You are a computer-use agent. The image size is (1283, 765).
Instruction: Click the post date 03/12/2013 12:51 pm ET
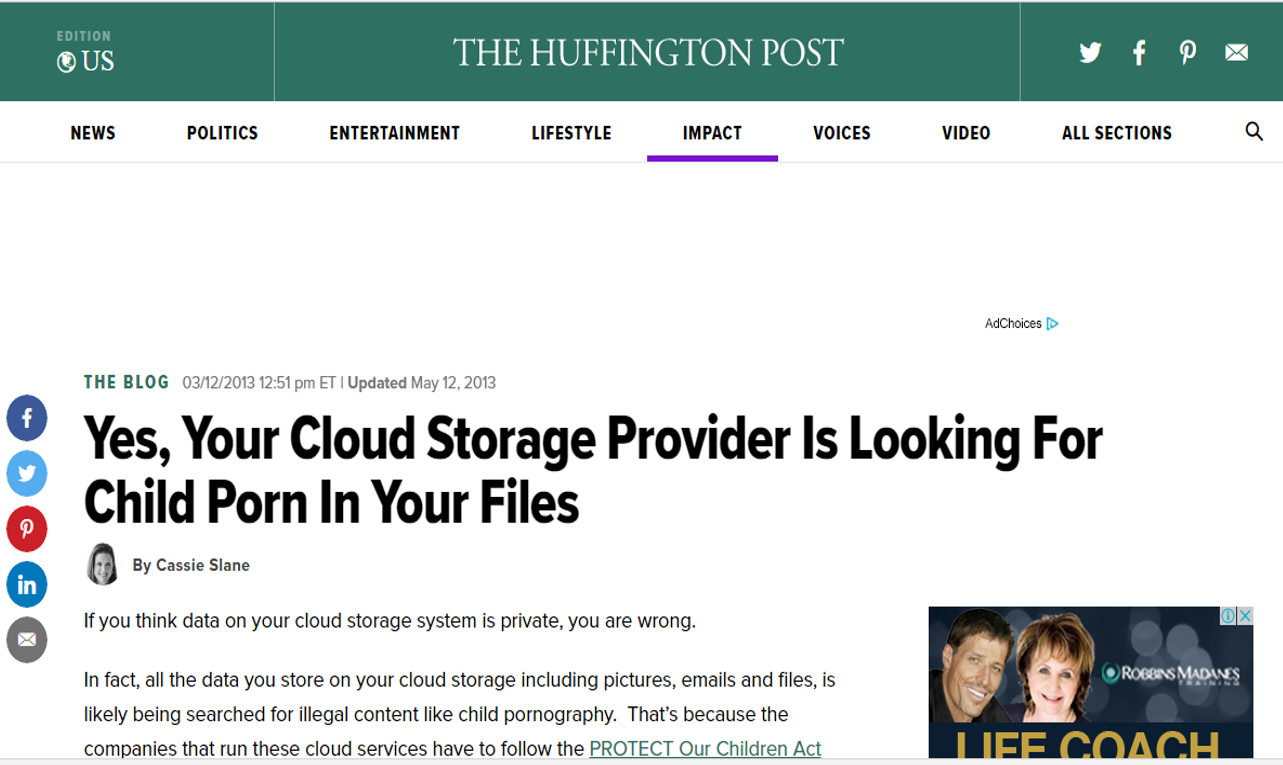pyautogui.click(x=259, y=383)
